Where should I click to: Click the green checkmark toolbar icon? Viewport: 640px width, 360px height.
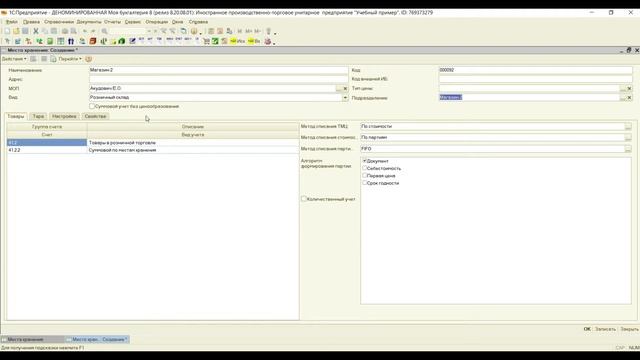(215, 41)
